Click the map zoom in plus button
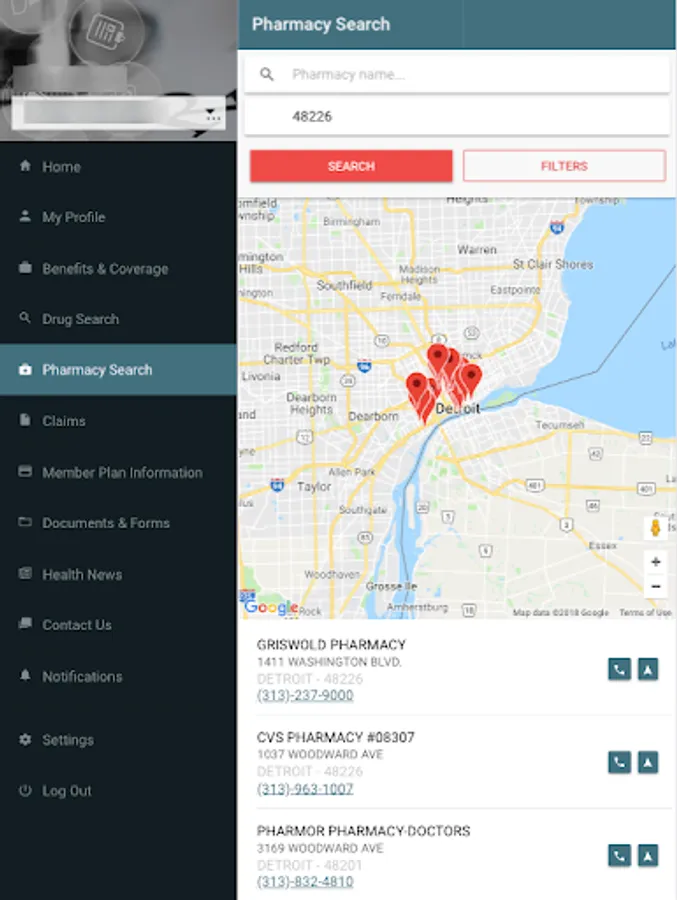Image resolution: width=677 pixels, height=900 pixels. click(656, 562)
